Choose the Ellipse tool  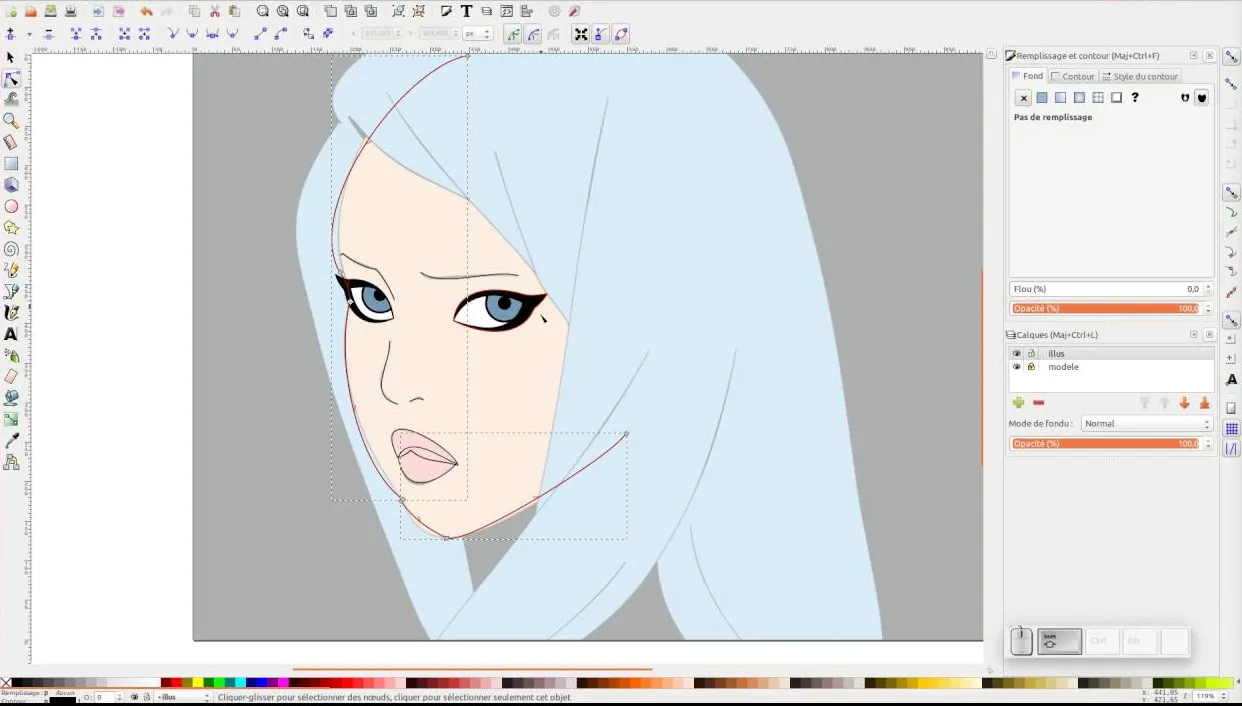pyautogui.click(x=11, y=206)
